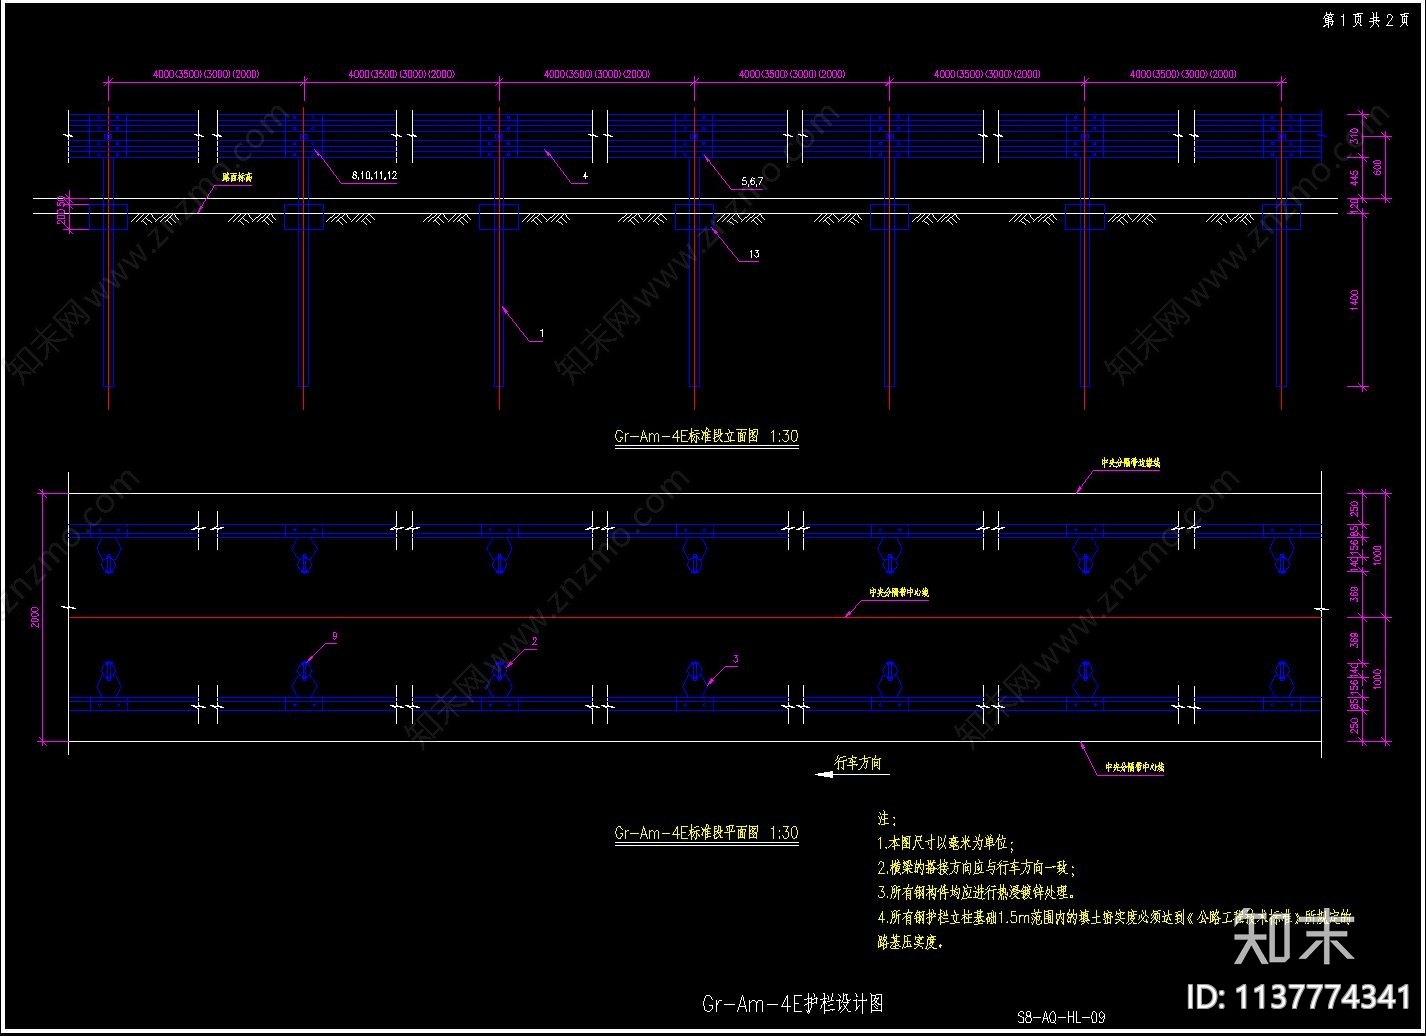The width and height of the screenshot is (1426, 1036).
Task: Select note 2 about "行车方向一致"
Action: pos(976,869)
